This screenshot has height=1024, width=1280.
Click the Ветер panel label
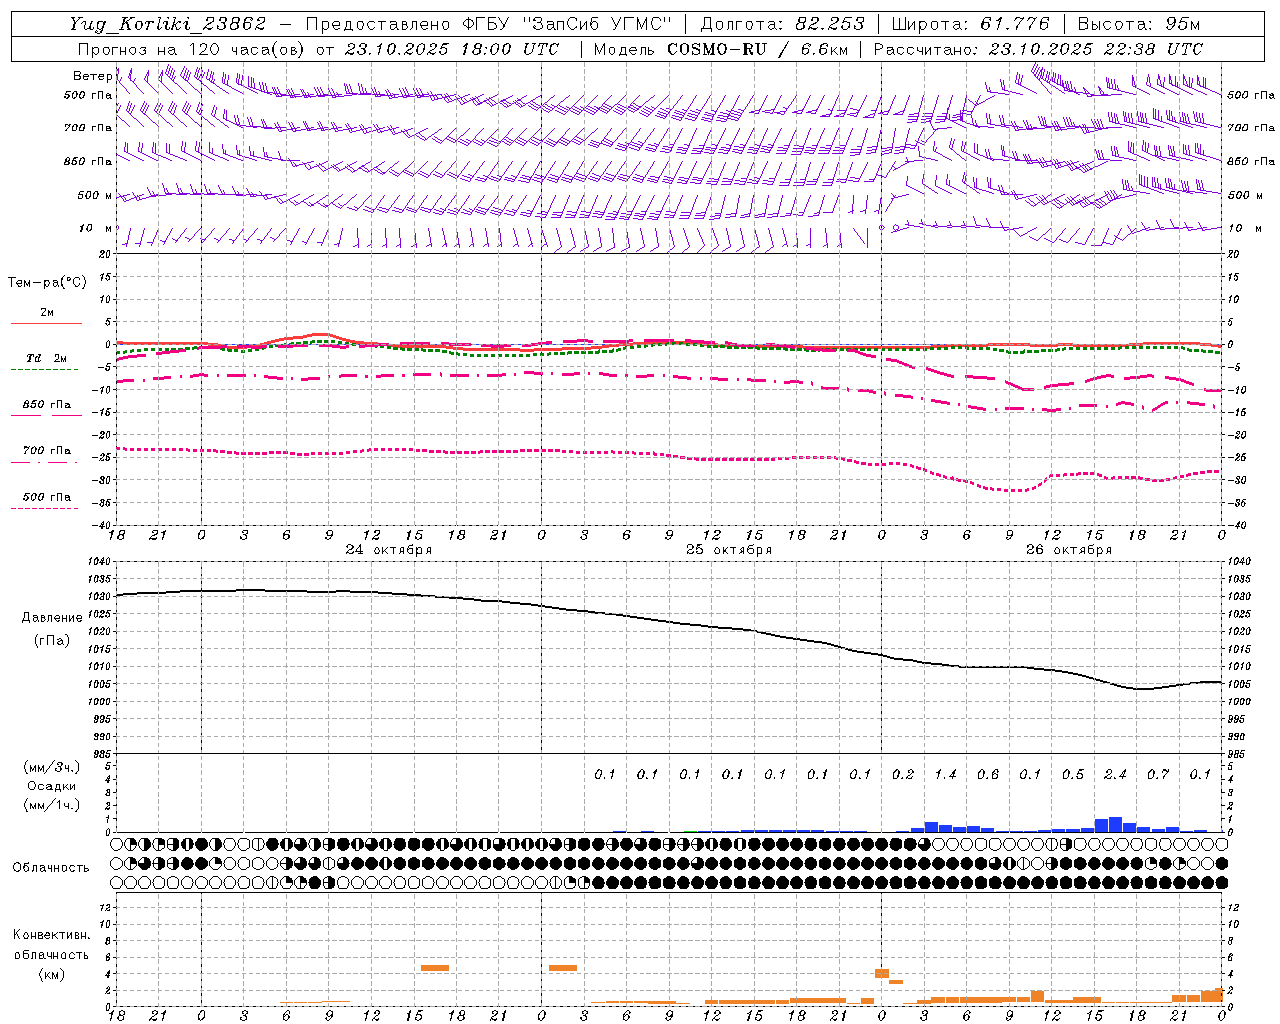pyautogui.click(x=92, y=76)
